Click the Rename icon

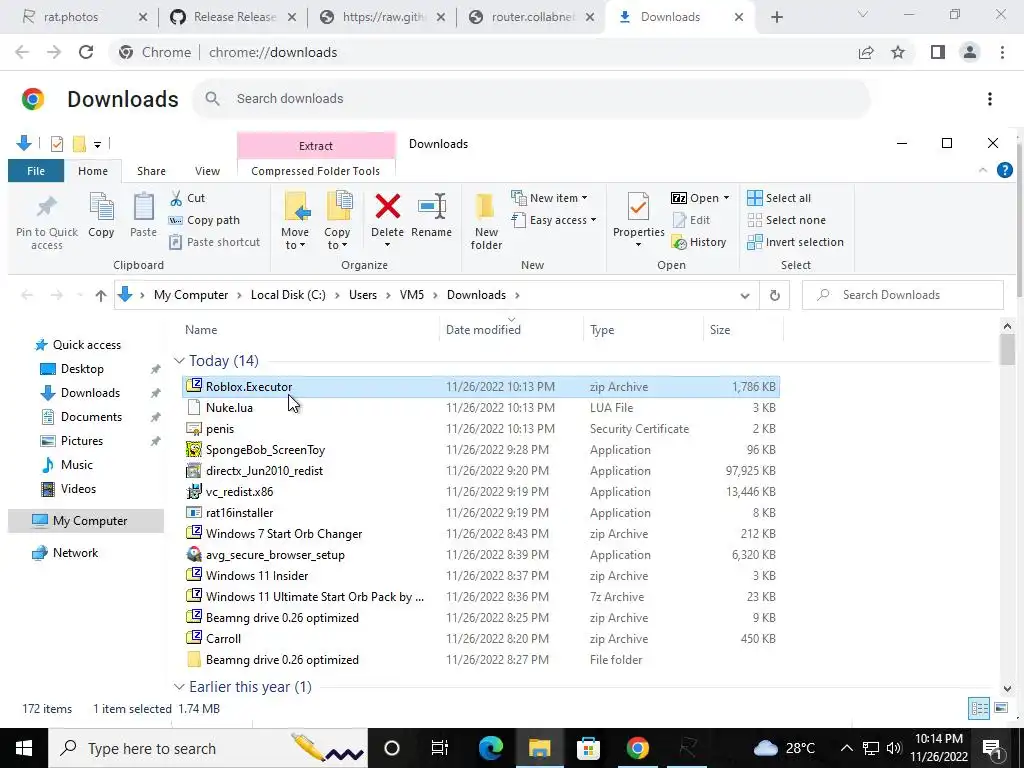432,206
